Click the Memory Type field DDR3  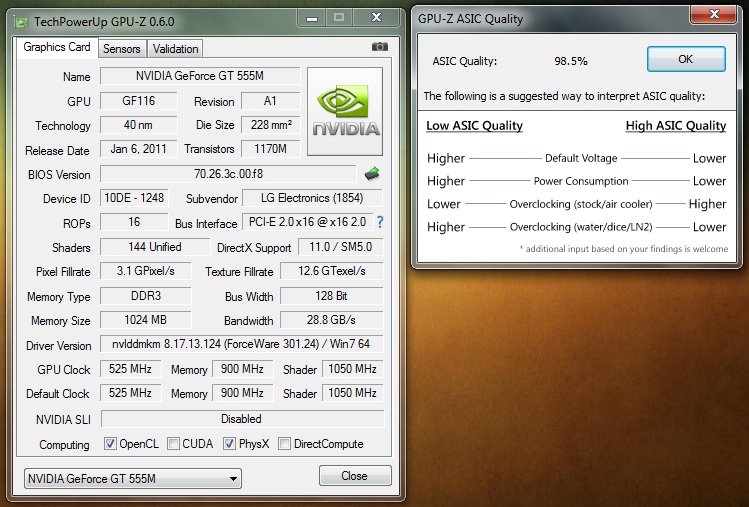click(146, 296)
